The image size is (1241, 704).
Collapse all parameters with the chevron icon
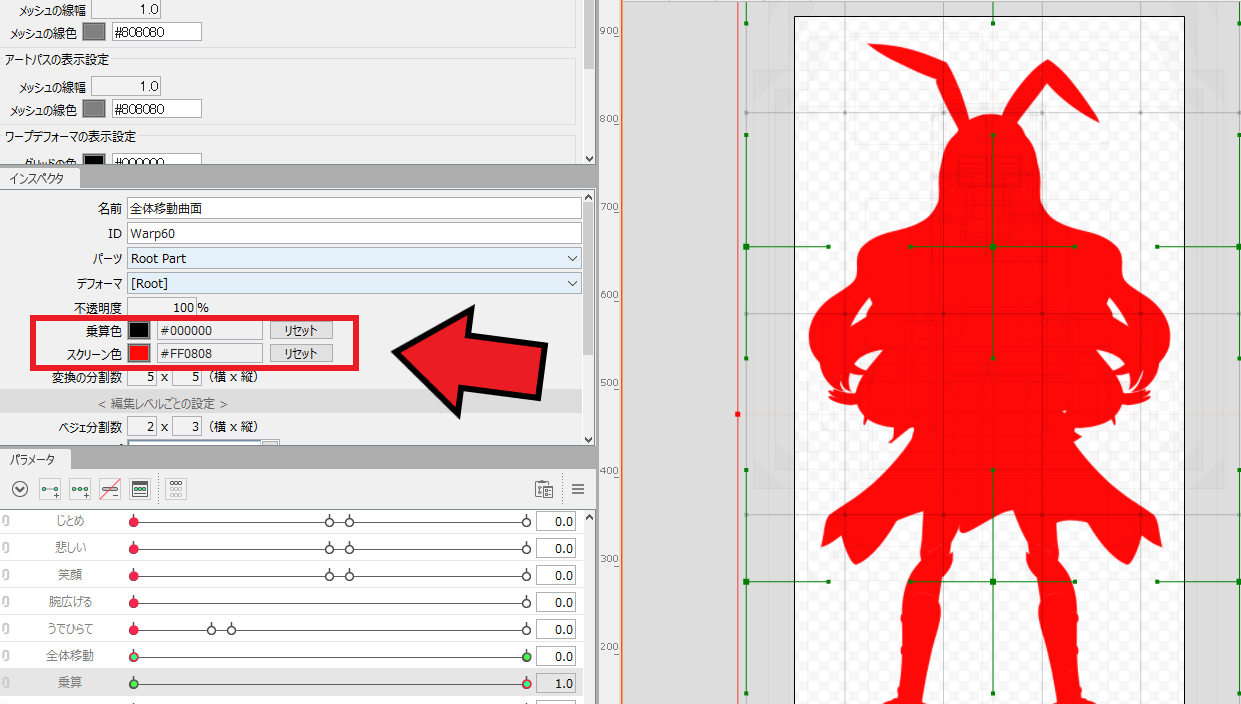click(x=19, y=488)
